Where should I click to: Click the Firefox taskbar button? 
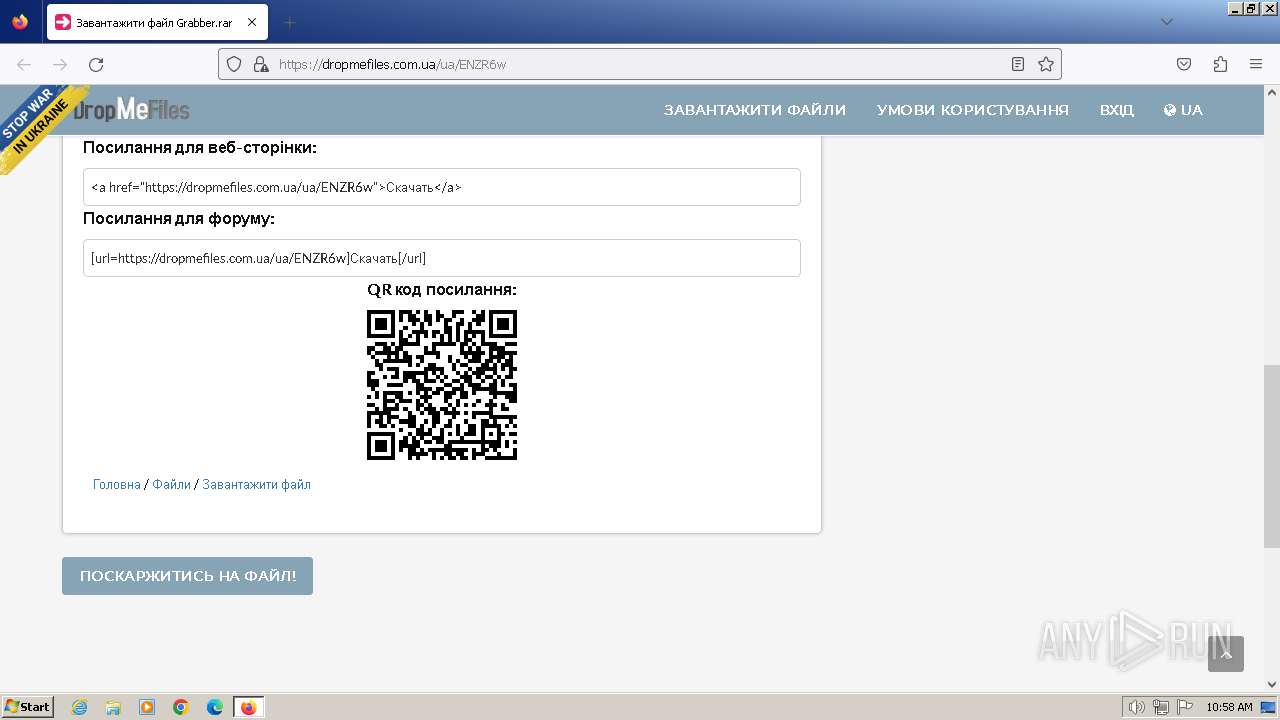pyautogui.click(x=249, y=707)
